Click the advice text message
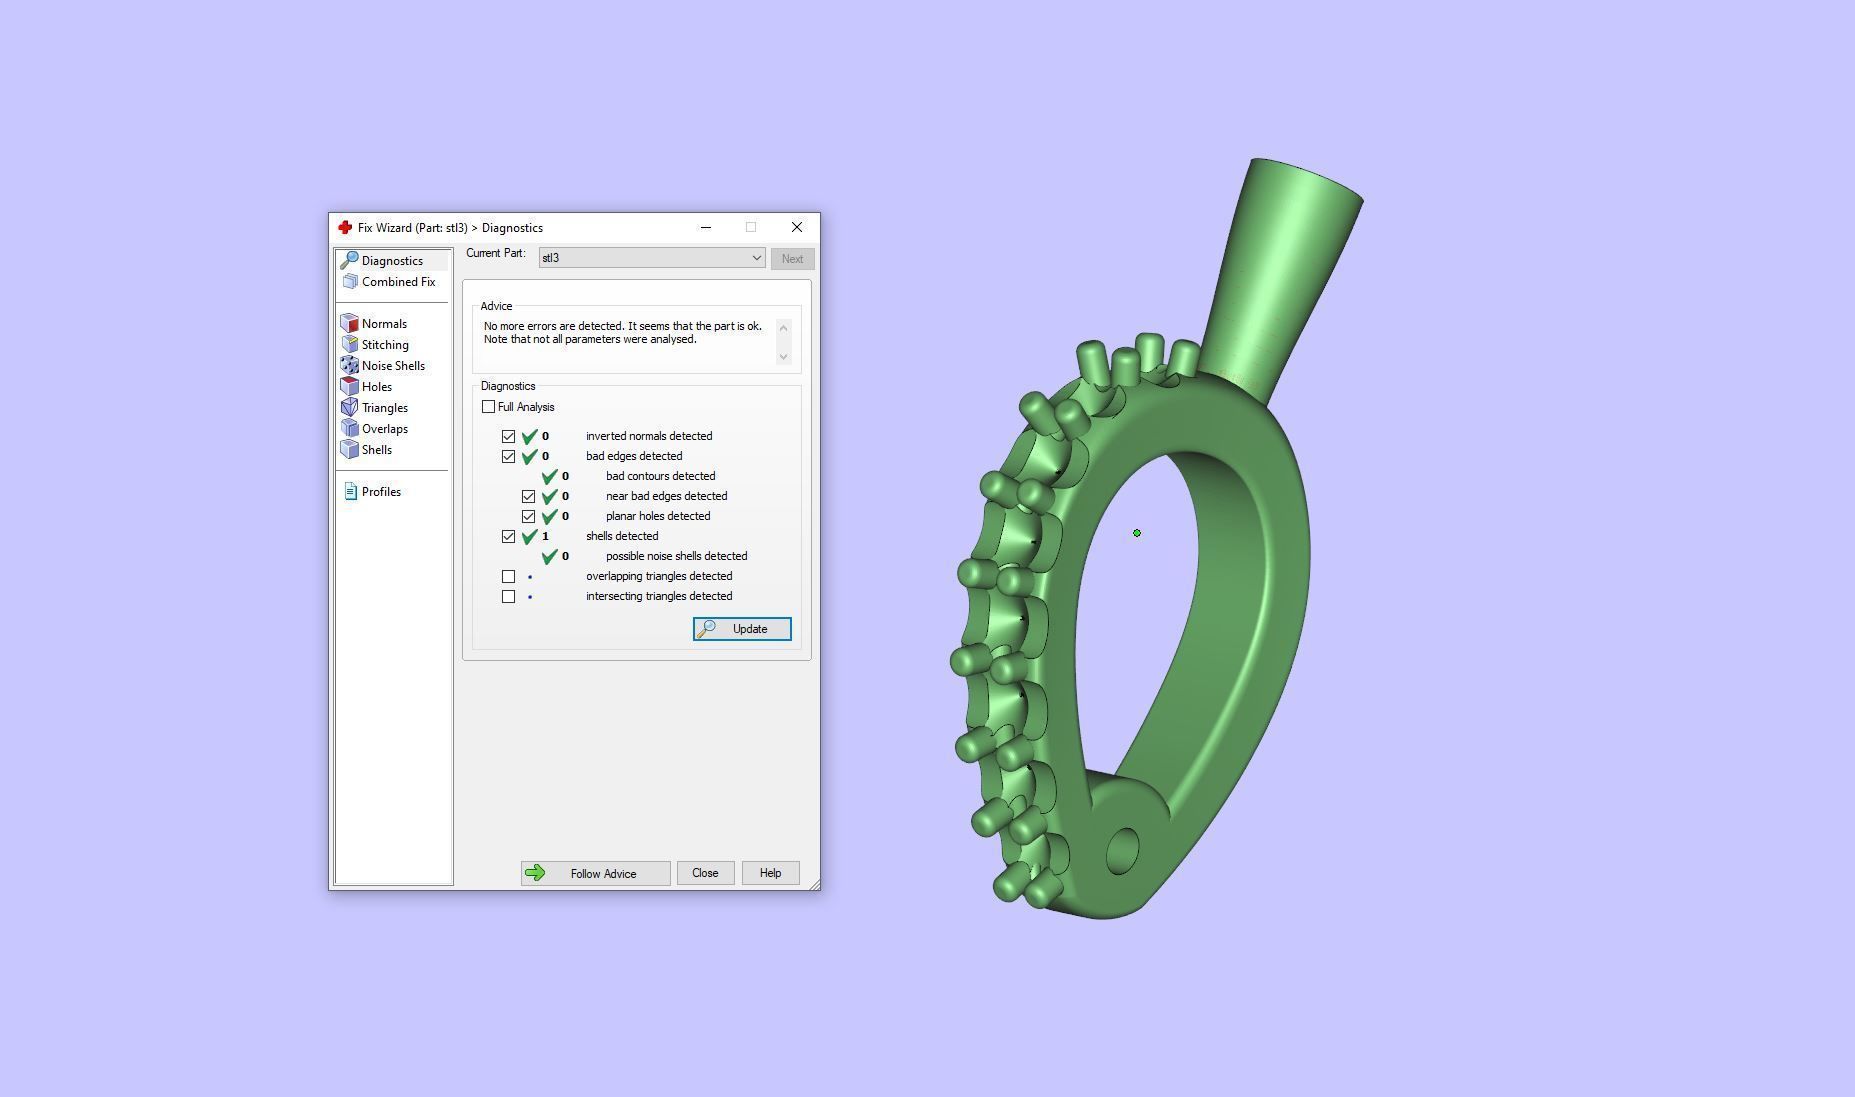1855x1097 pixels. tap(623, 333)
